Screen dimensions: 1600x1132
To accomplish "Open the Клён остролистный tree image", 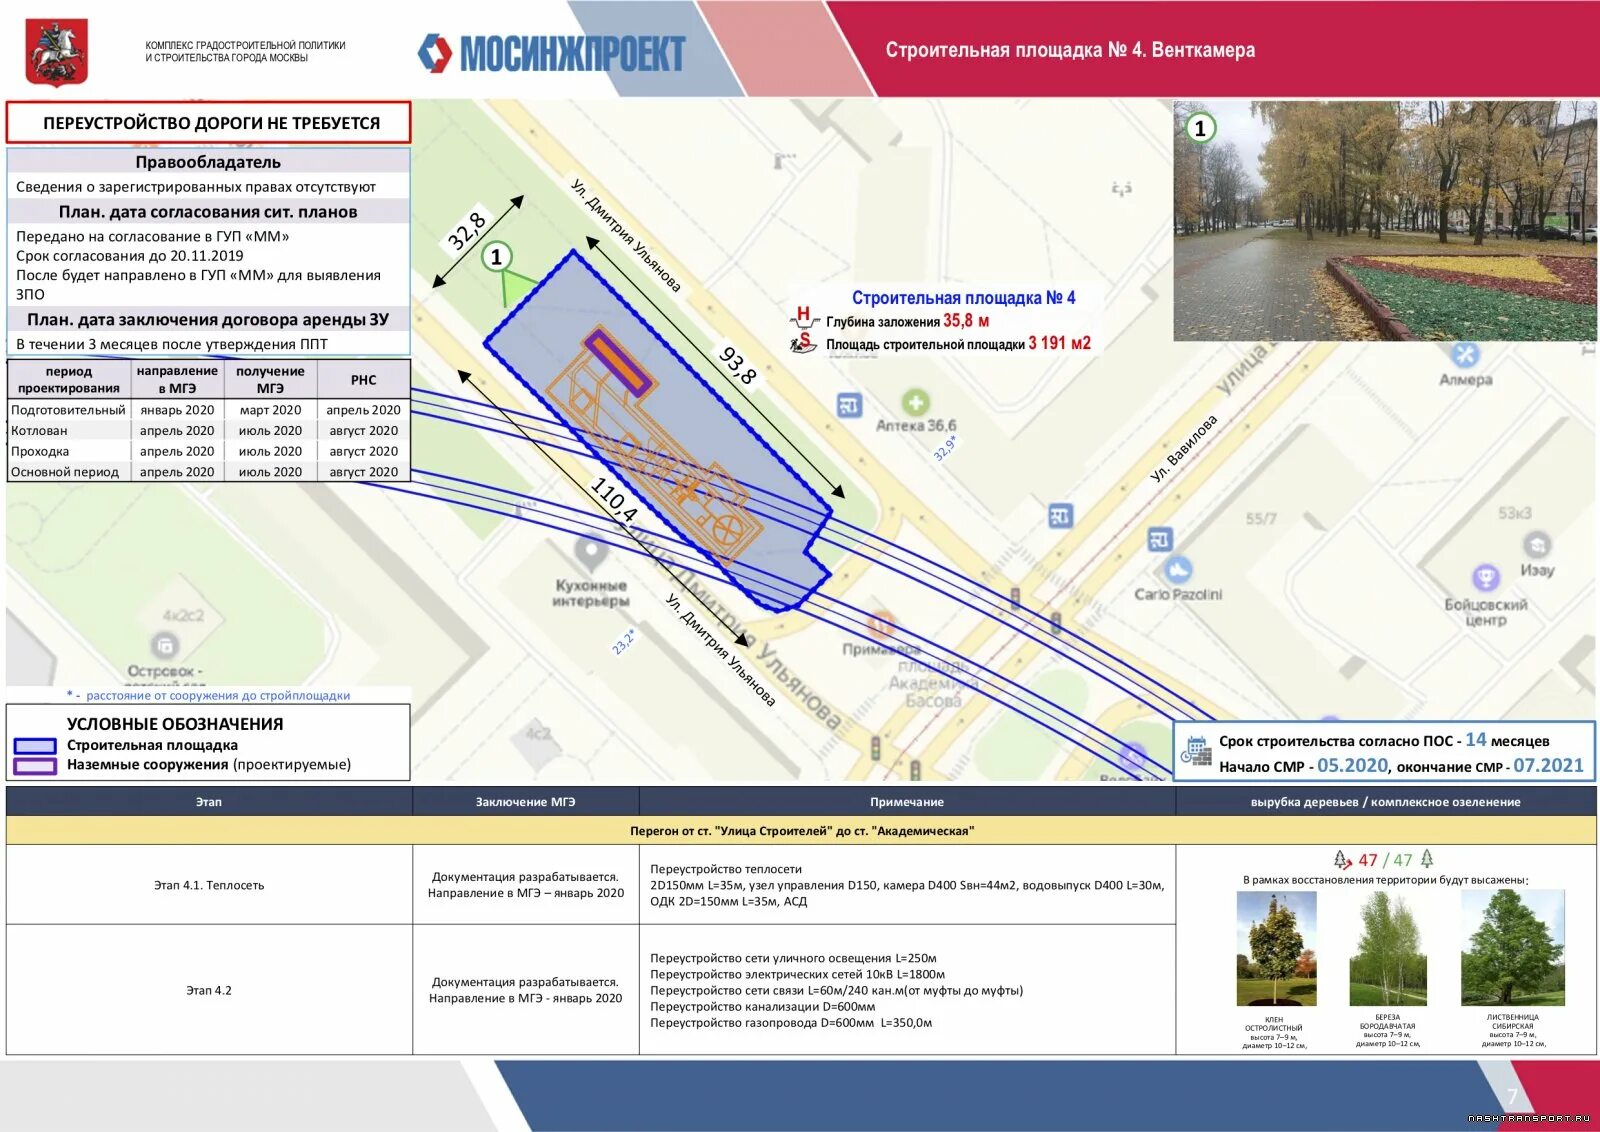I will tap(1276, 948).
